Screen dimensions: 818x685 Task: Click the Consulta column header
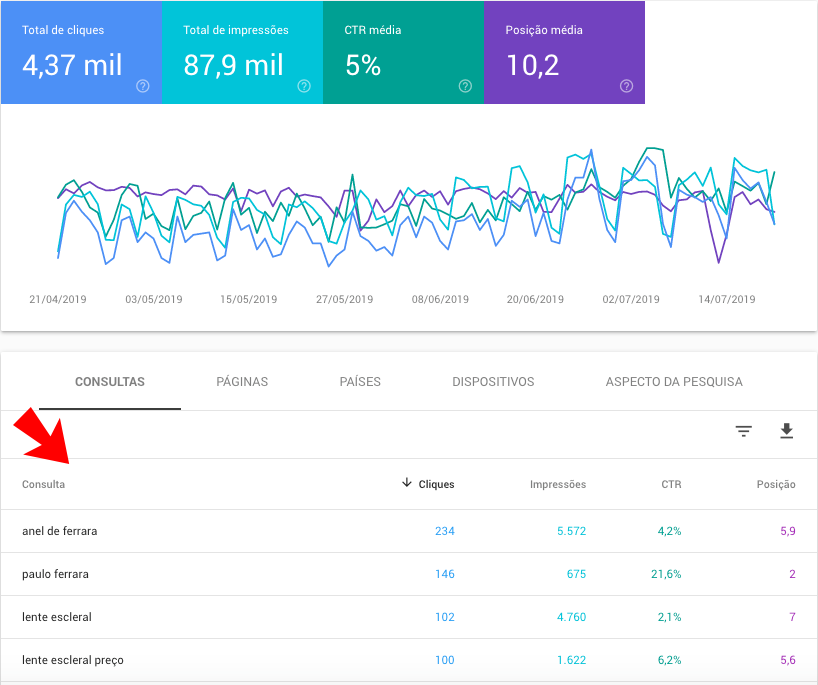43,484
